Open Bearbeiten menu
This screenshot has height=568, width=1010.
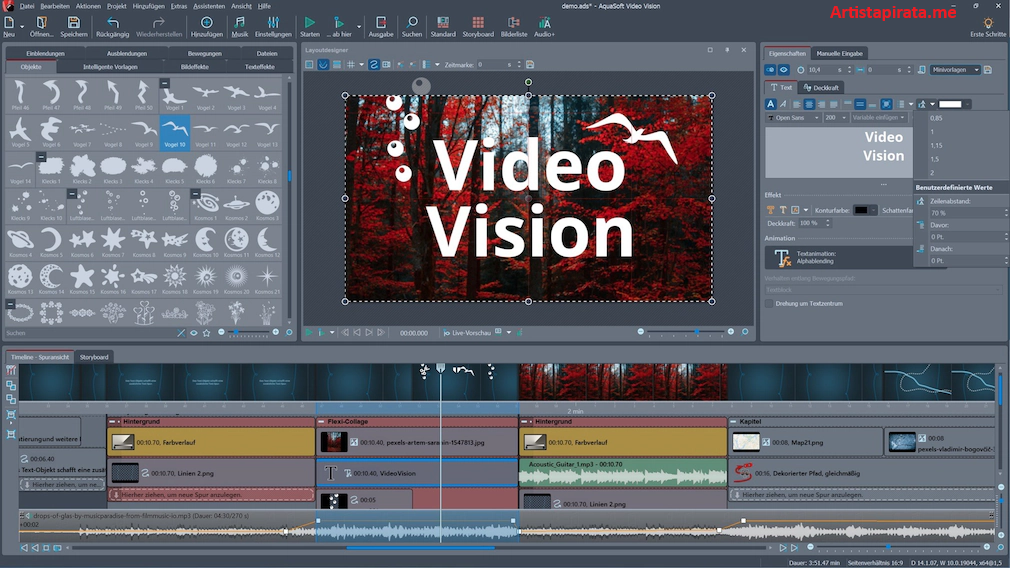point(55,6)
